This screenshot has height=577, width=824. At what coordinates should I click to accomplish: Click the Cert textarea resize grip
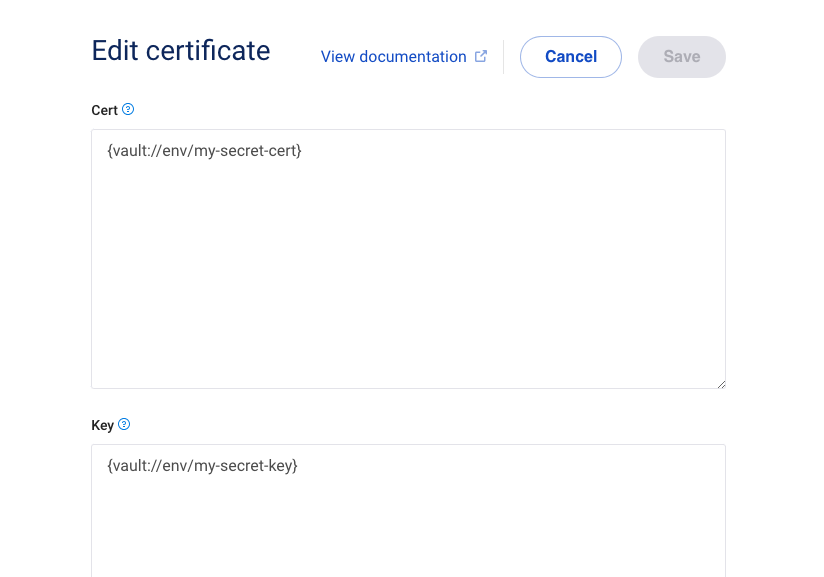[719, 383]
